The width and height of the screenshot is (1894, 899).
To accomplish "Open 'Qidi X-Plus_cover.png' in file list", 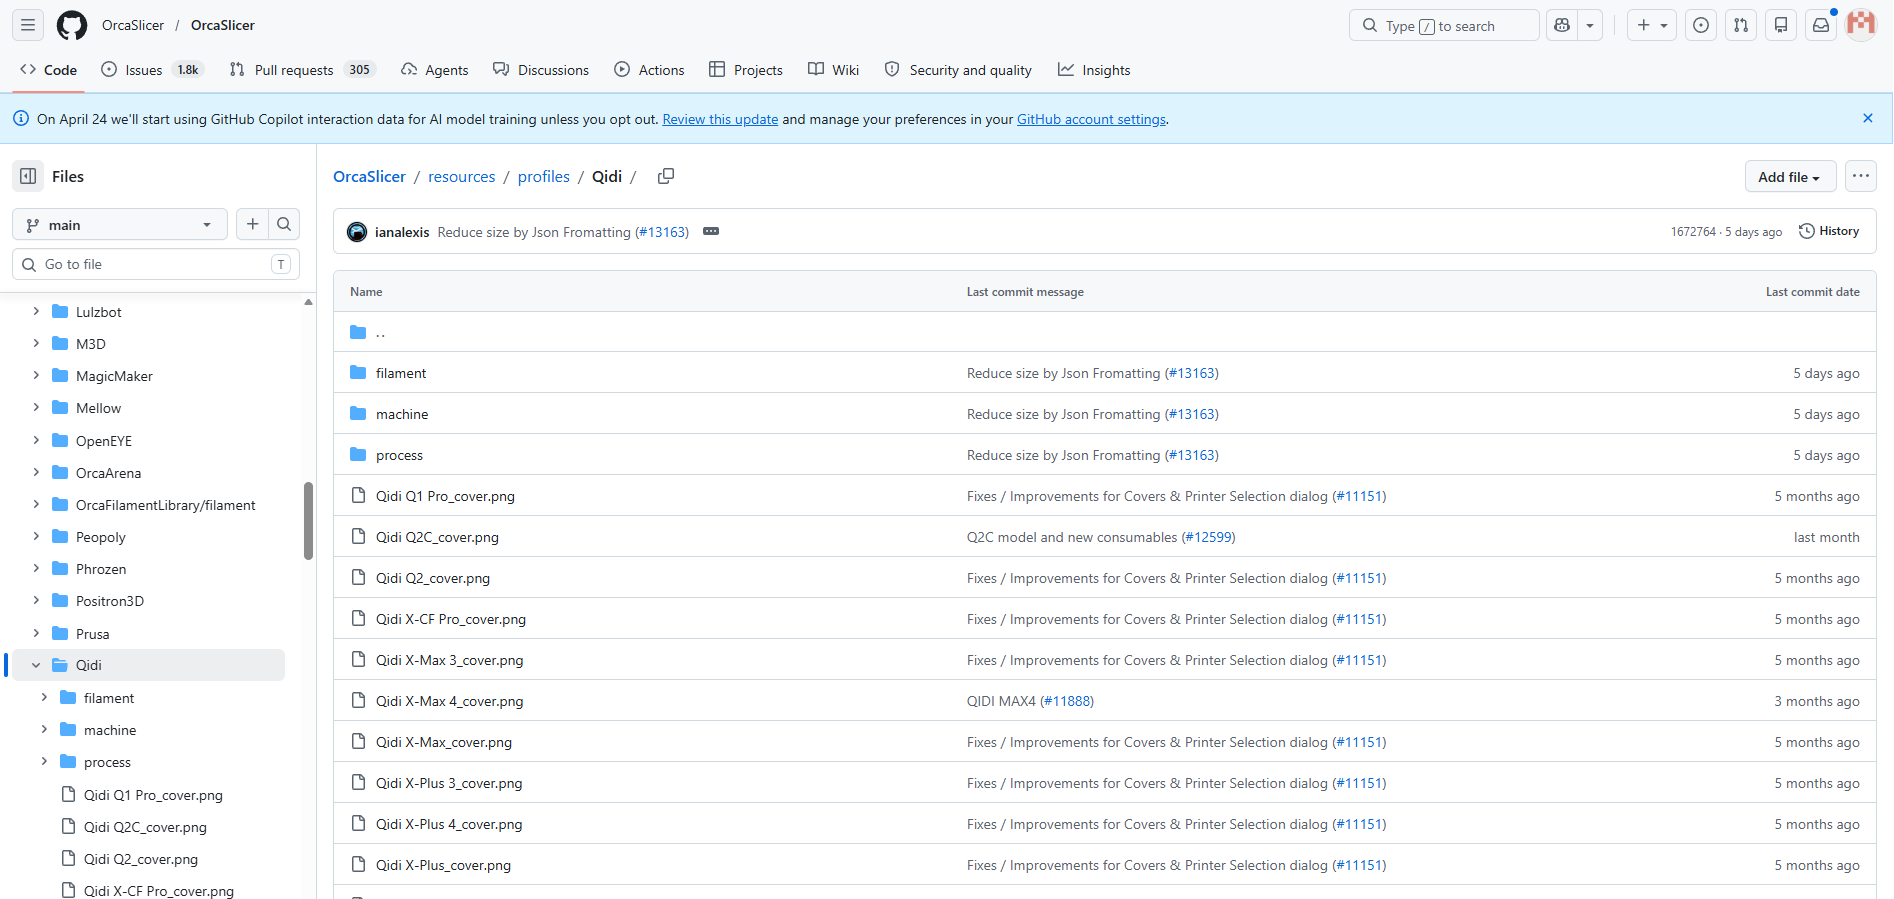I will pyautogui.click(x=443, y=865).
